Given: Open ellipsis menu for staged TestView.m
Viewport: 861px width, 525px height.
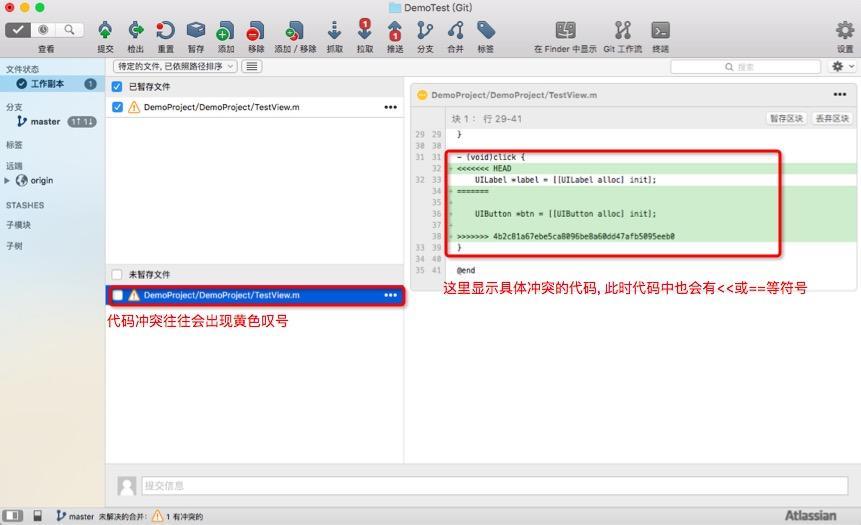Looking at the screenshot, I should [390, 107].
